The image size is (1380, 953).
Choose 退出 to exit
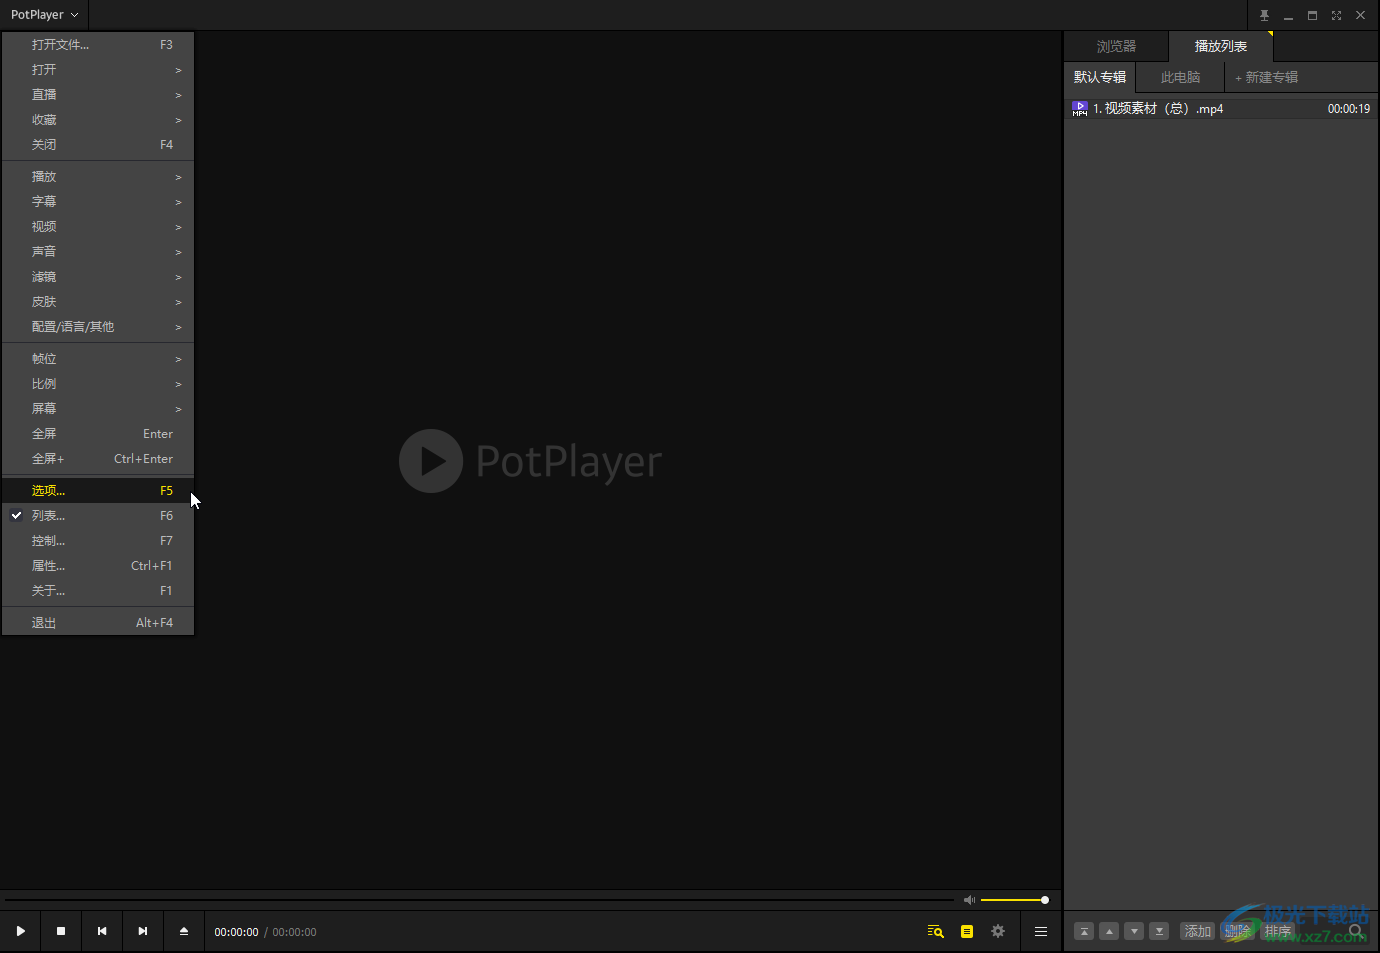click(98, 623)
